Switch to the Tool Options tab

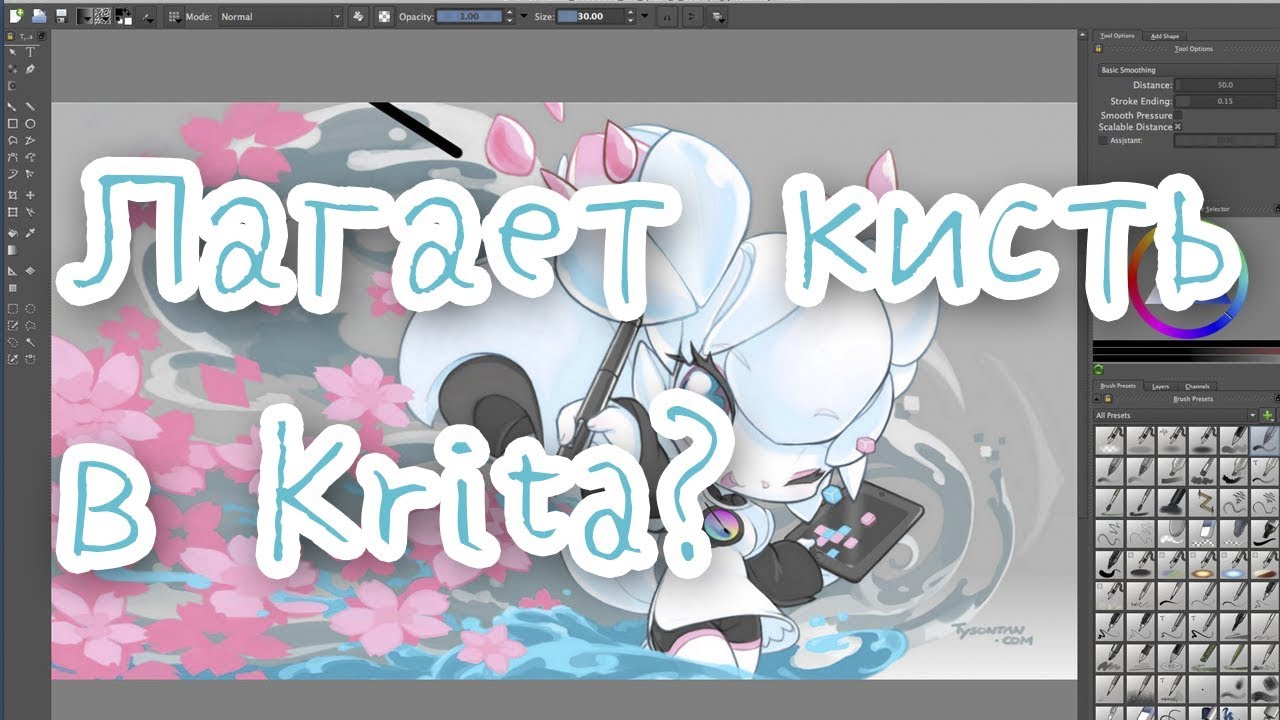[1117, 36]
